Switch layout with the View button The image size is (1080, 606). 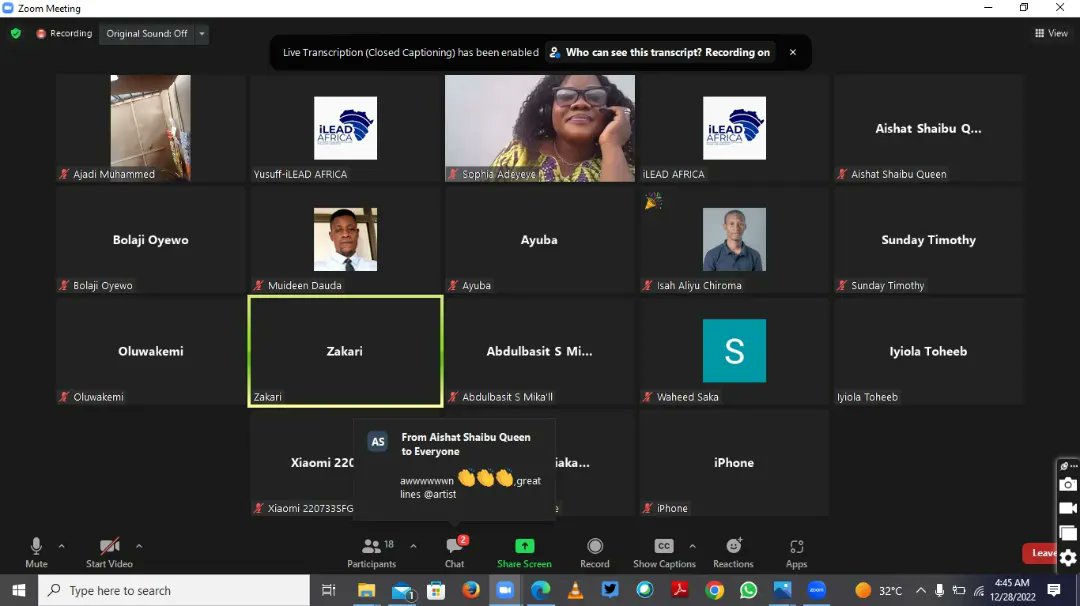(1051, 33)
